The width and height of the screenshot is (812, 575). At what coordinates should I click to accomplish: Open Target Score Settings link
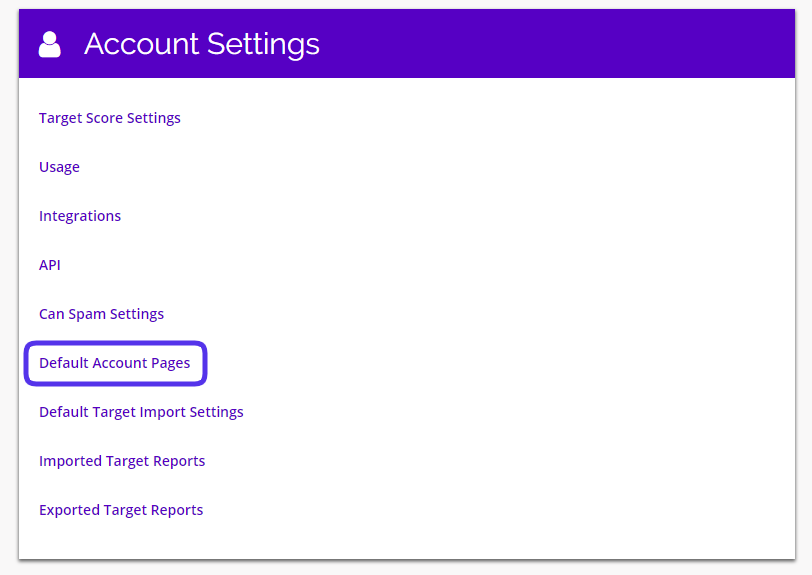coord(110,118)
